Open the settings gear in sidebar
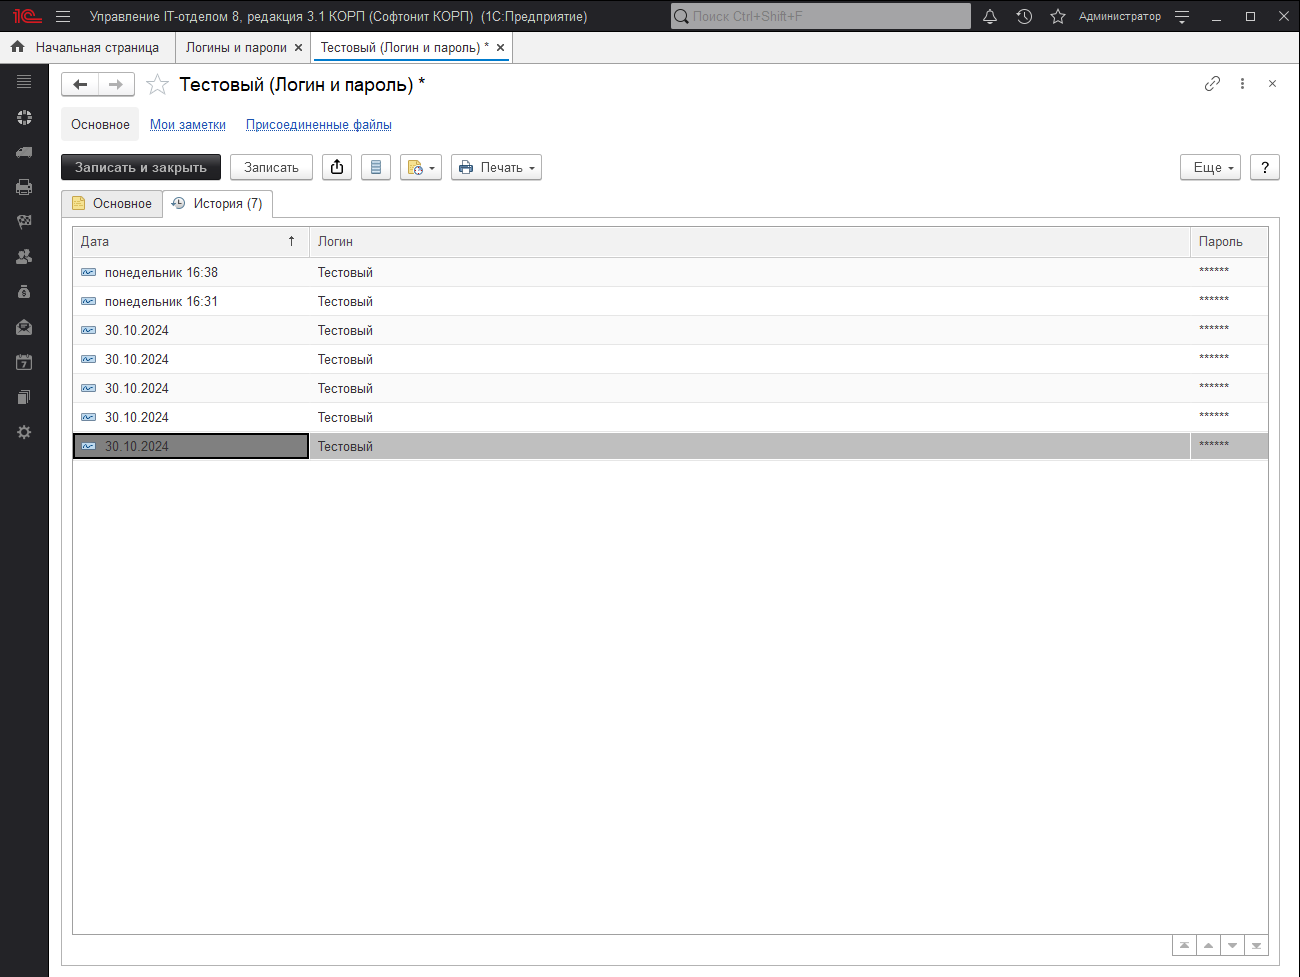 [x=24, y=432]
